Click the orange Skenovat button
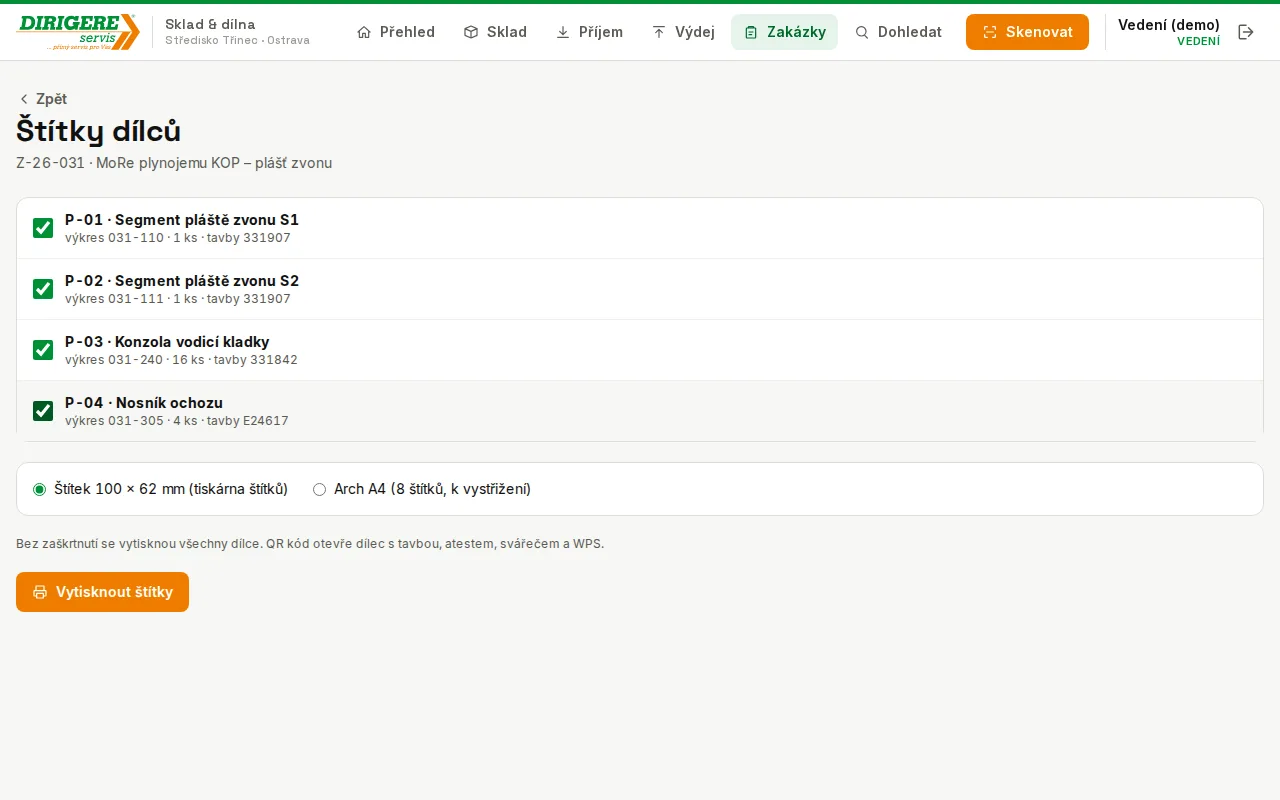 tap(1027, 32)
